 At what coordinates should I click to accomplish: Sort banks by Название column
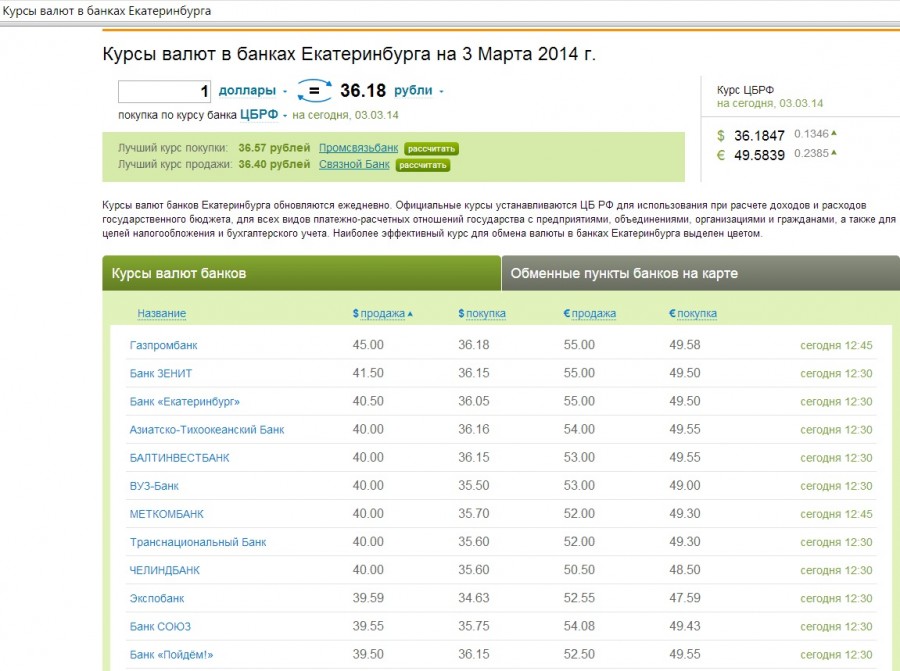[x=161, y=313]
